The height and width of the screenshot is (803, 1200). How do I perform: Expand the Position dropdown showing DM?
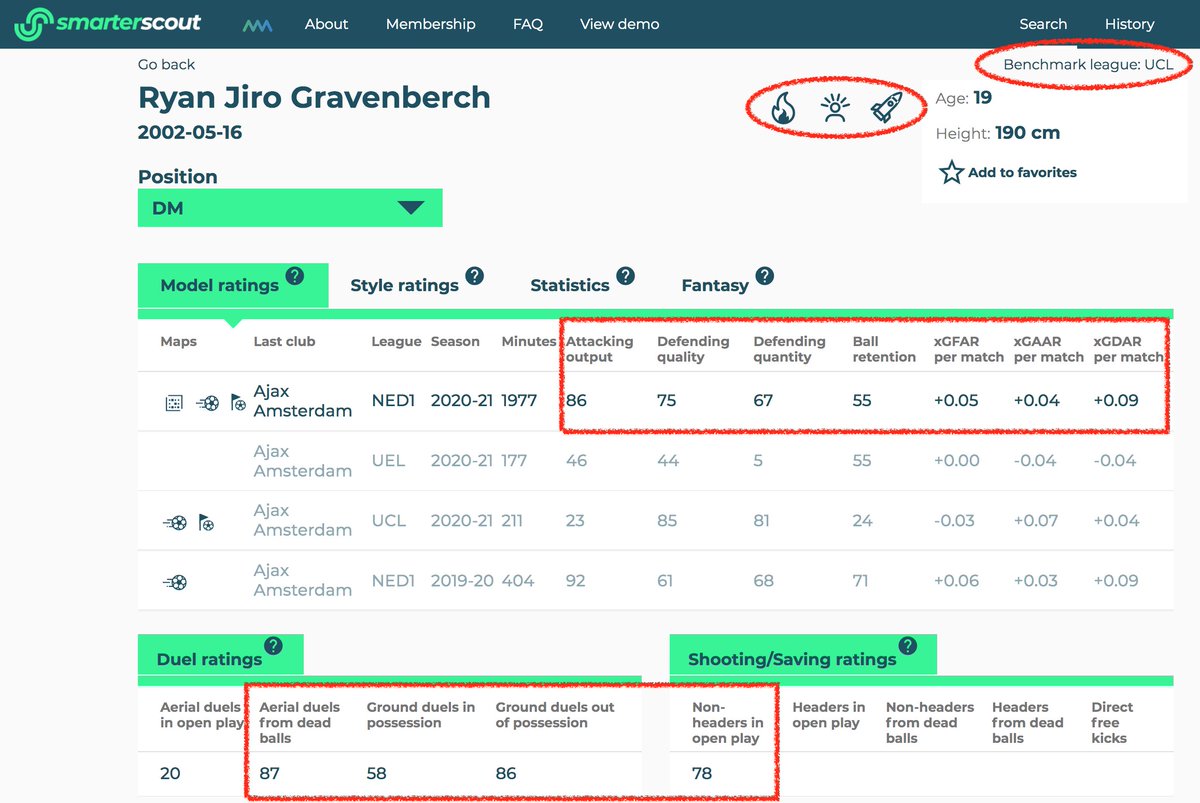click(290, 208)
